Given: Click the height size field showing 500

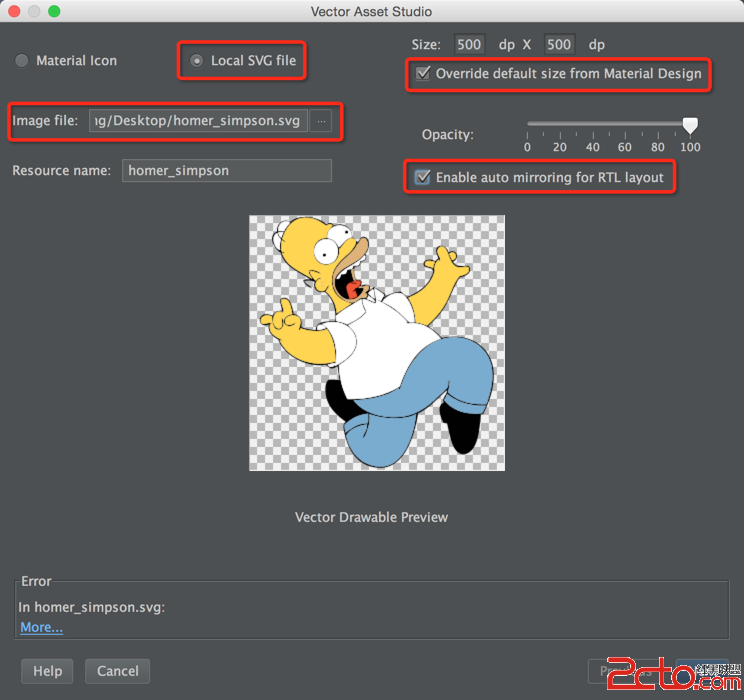Looking at the screenshot, I should pos(559,45).
